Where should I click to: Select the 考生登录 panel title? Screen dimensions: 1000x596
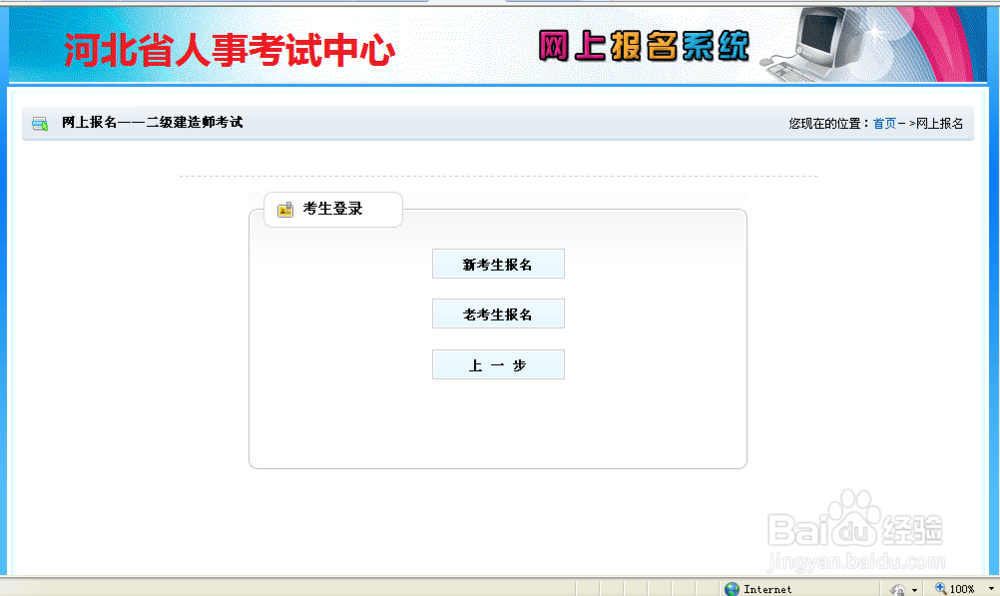coord(332,209)
